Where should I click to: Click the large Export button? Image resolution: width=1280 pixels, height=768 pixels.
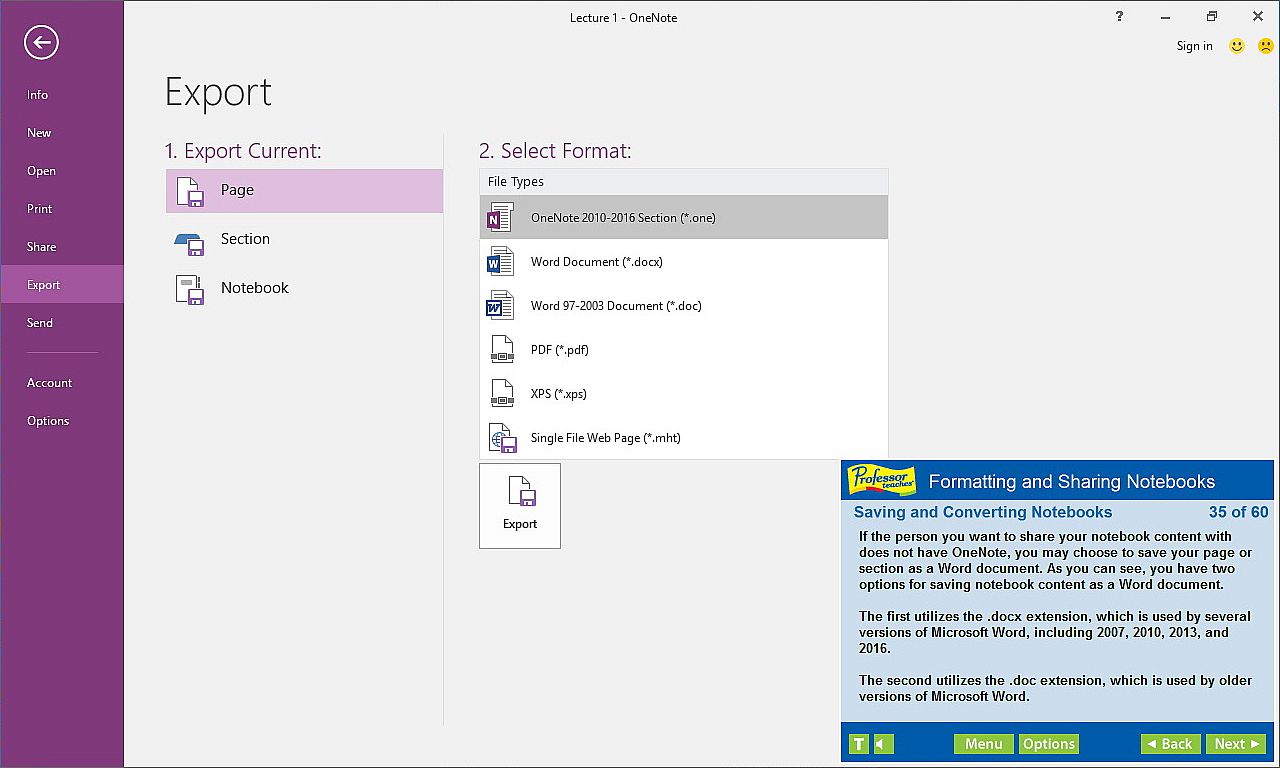pyautogui.click(x=520, y=506)
